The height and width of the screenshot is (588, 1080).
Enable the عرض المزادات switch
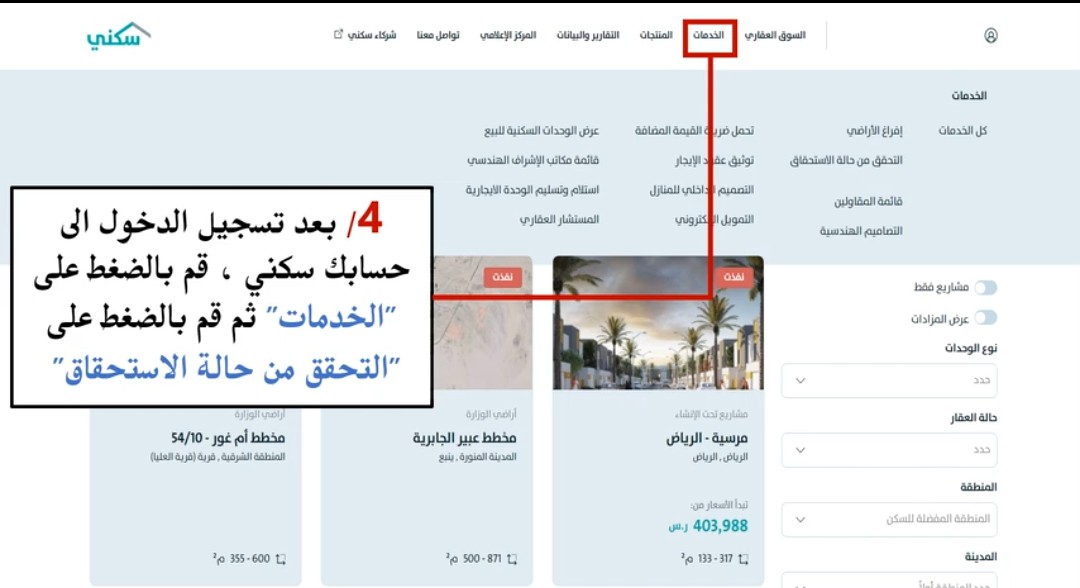(x=986, y=317)
